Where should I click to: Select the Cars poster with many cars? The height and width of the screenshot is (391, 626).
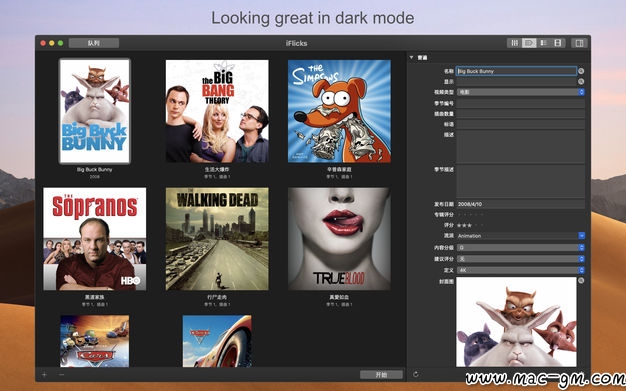tap(95, 341)
